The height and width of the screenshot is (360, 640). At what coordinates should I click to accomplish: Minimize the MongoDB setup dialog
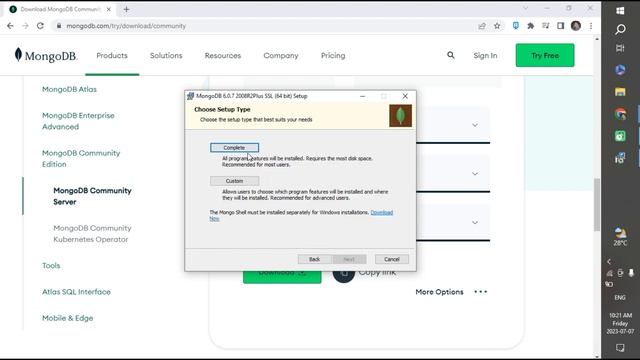[362, 96]
